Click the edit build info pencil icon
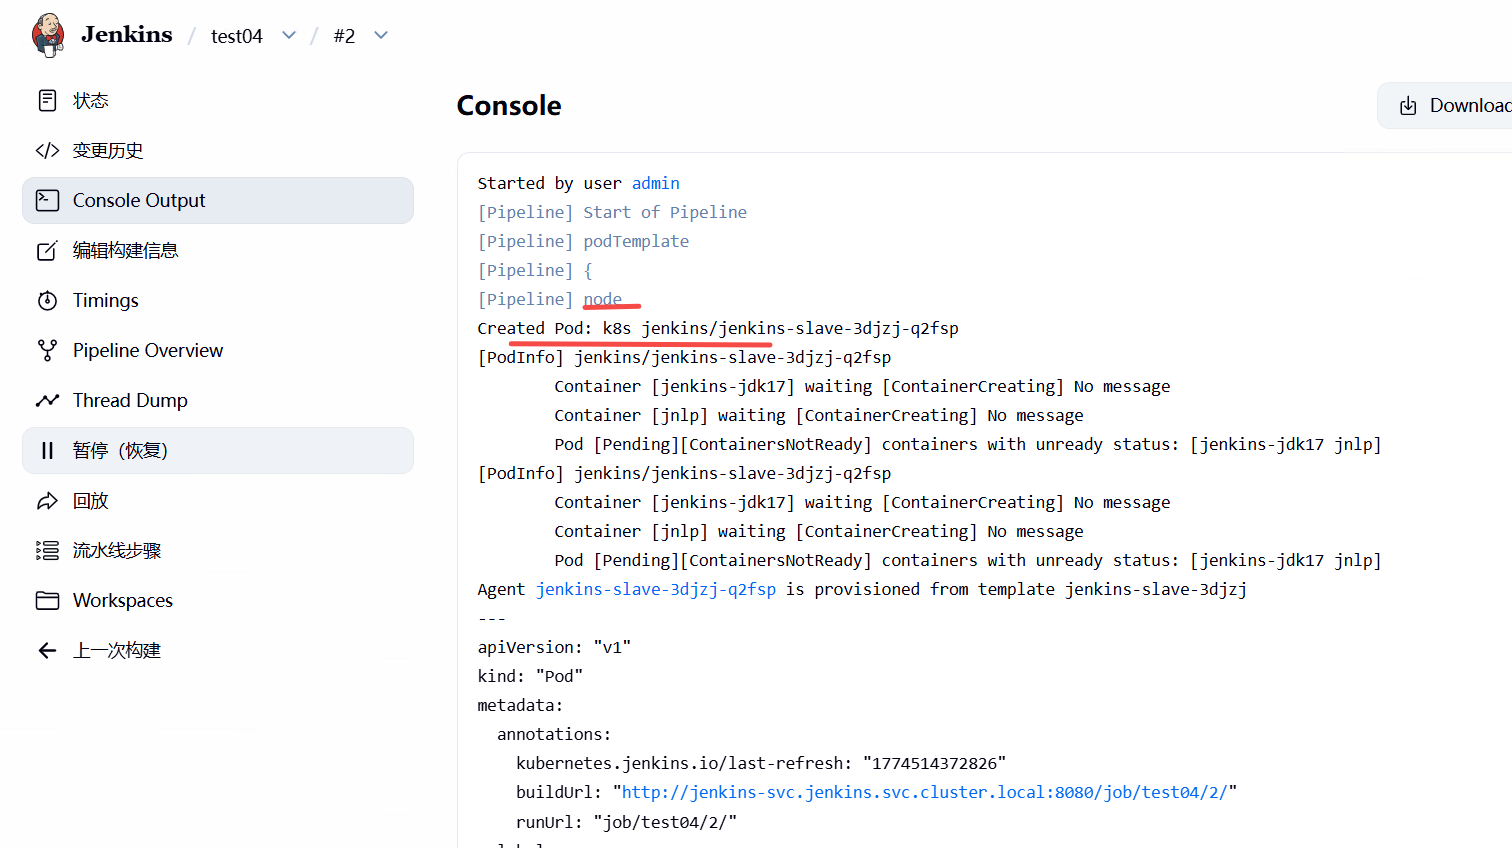 (47, 250)
